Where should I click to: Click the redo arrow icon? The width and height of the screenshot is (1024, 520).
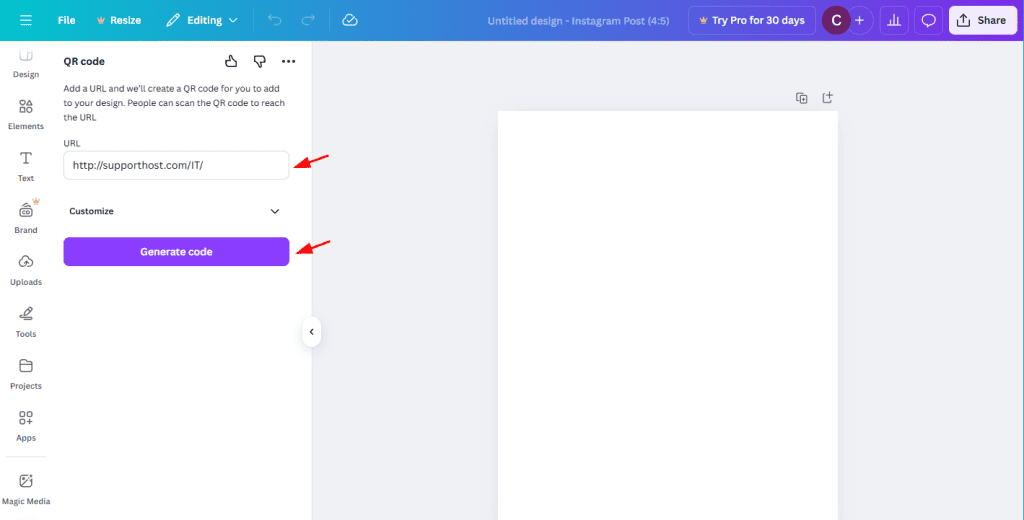coord(308,20)
